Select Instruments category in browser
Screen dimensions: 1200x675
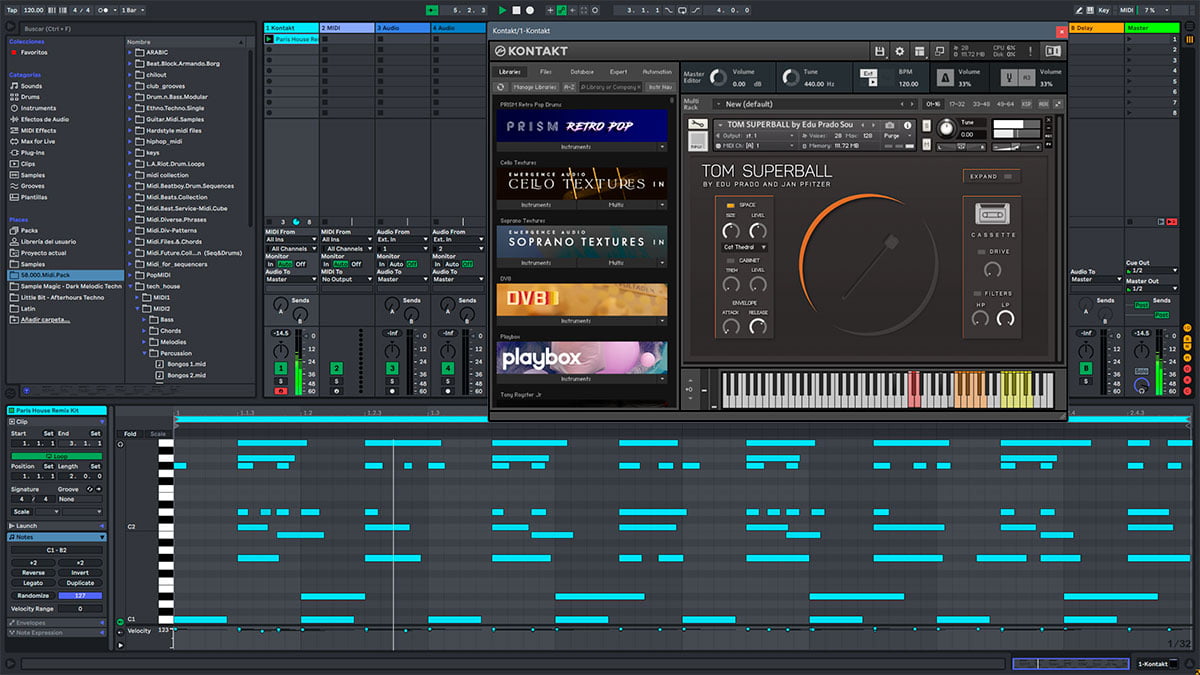38,108
